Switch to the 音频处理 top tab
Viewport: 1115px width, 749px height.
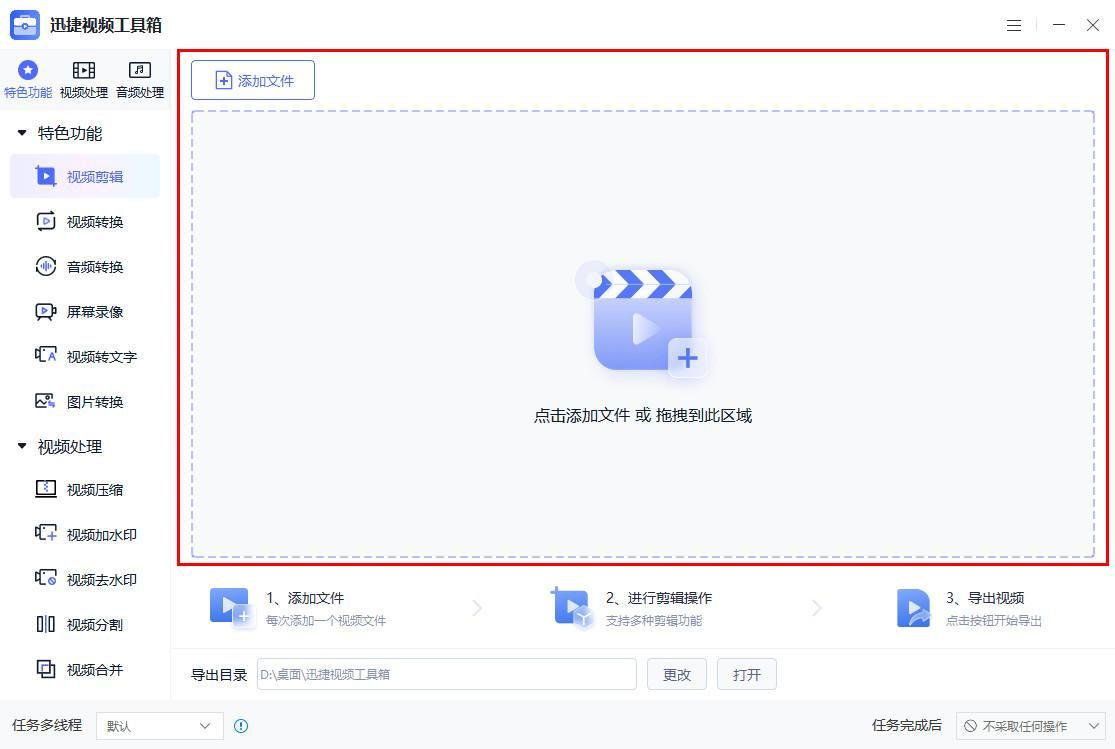(x=140, y=80)
